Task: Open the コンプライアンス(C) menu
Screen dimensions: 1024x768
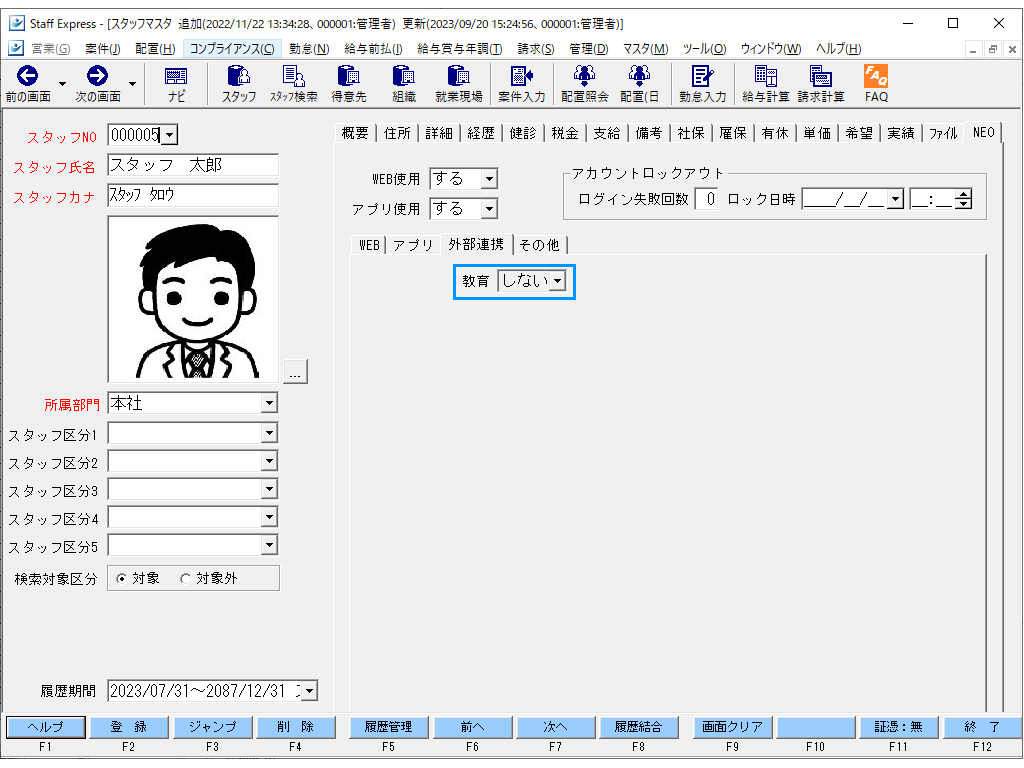Action: click(232, 49)
